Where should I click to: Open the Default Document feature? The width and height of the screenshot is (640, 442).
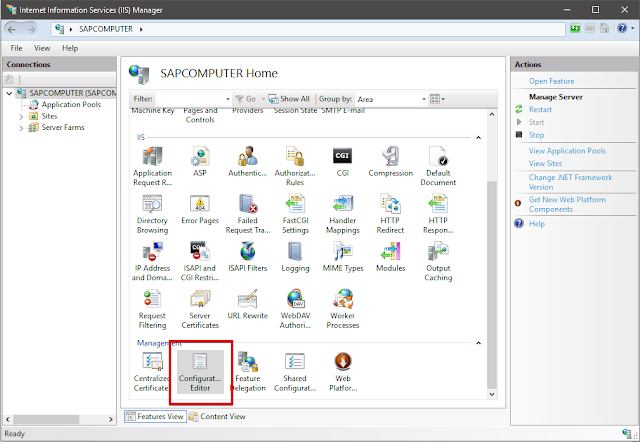coord(438,167)
